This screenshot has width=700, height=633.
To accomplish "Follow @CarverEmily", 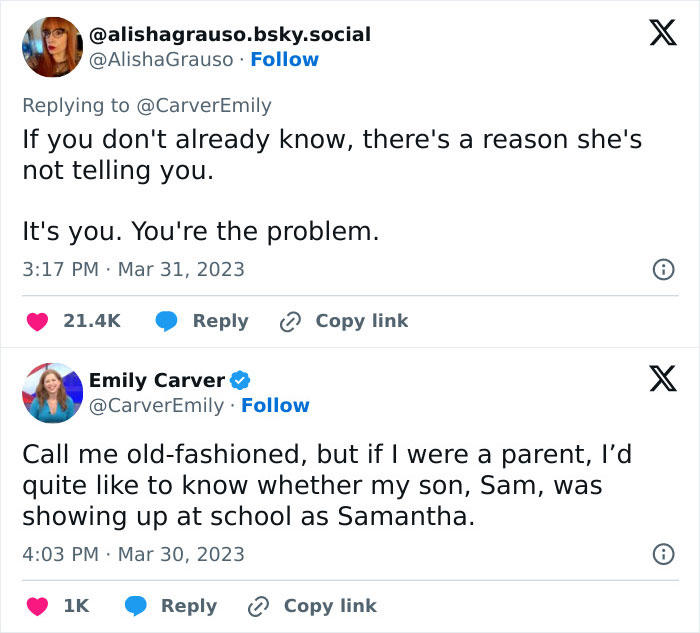I will [275, 405].
